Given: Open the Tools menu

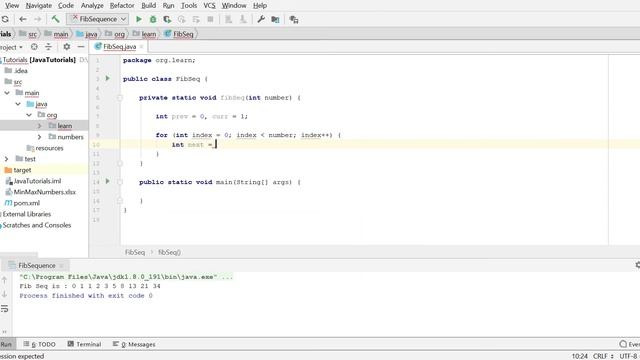Looking at the screenshot, I should 189,6.
